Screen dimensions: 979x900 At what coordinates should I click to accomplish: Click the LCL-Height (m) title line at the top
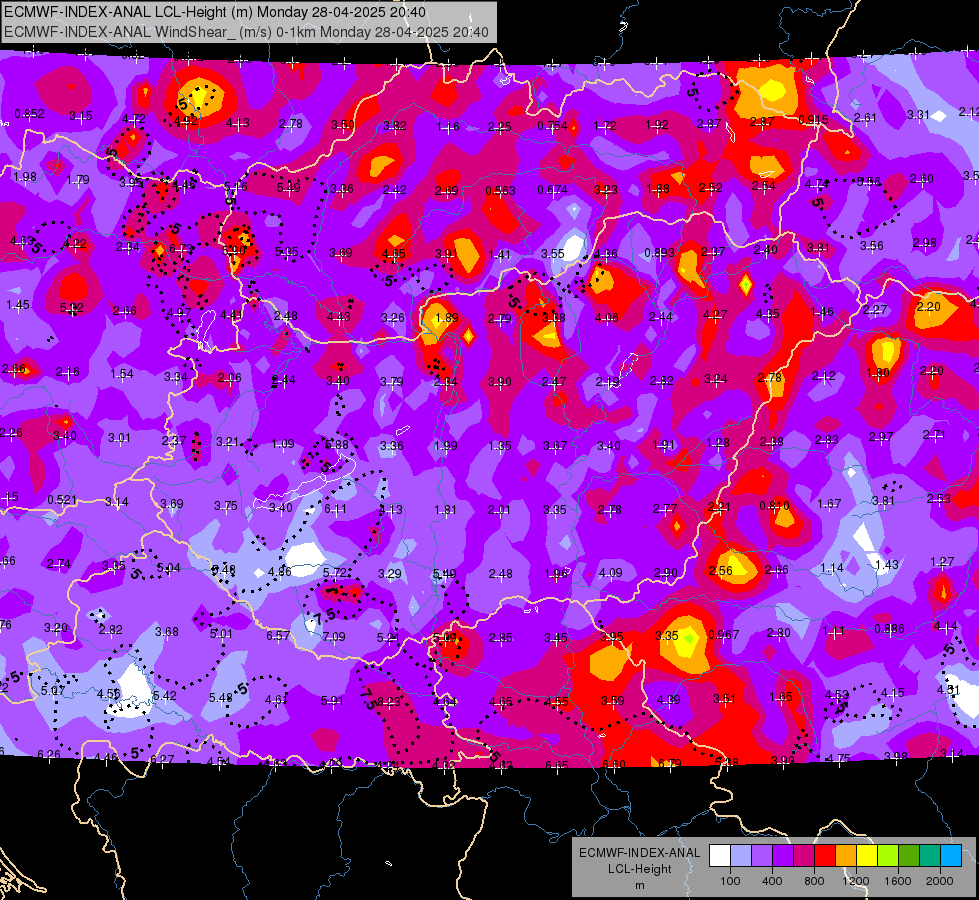(x=215, y=12)
